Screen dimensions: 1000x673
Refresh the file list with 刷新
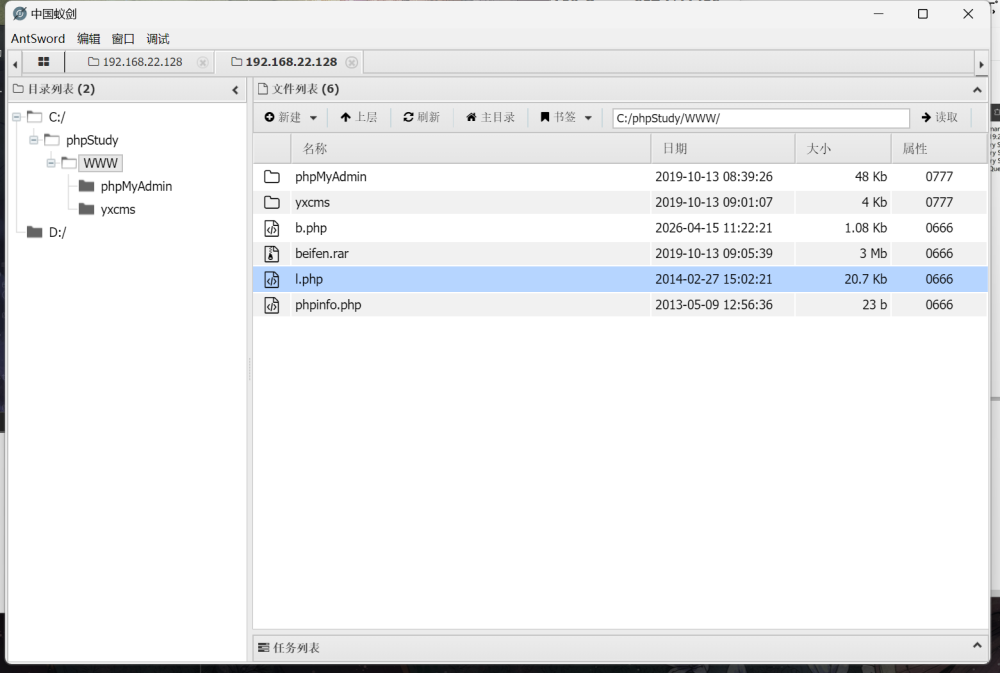tap(422, 118)
